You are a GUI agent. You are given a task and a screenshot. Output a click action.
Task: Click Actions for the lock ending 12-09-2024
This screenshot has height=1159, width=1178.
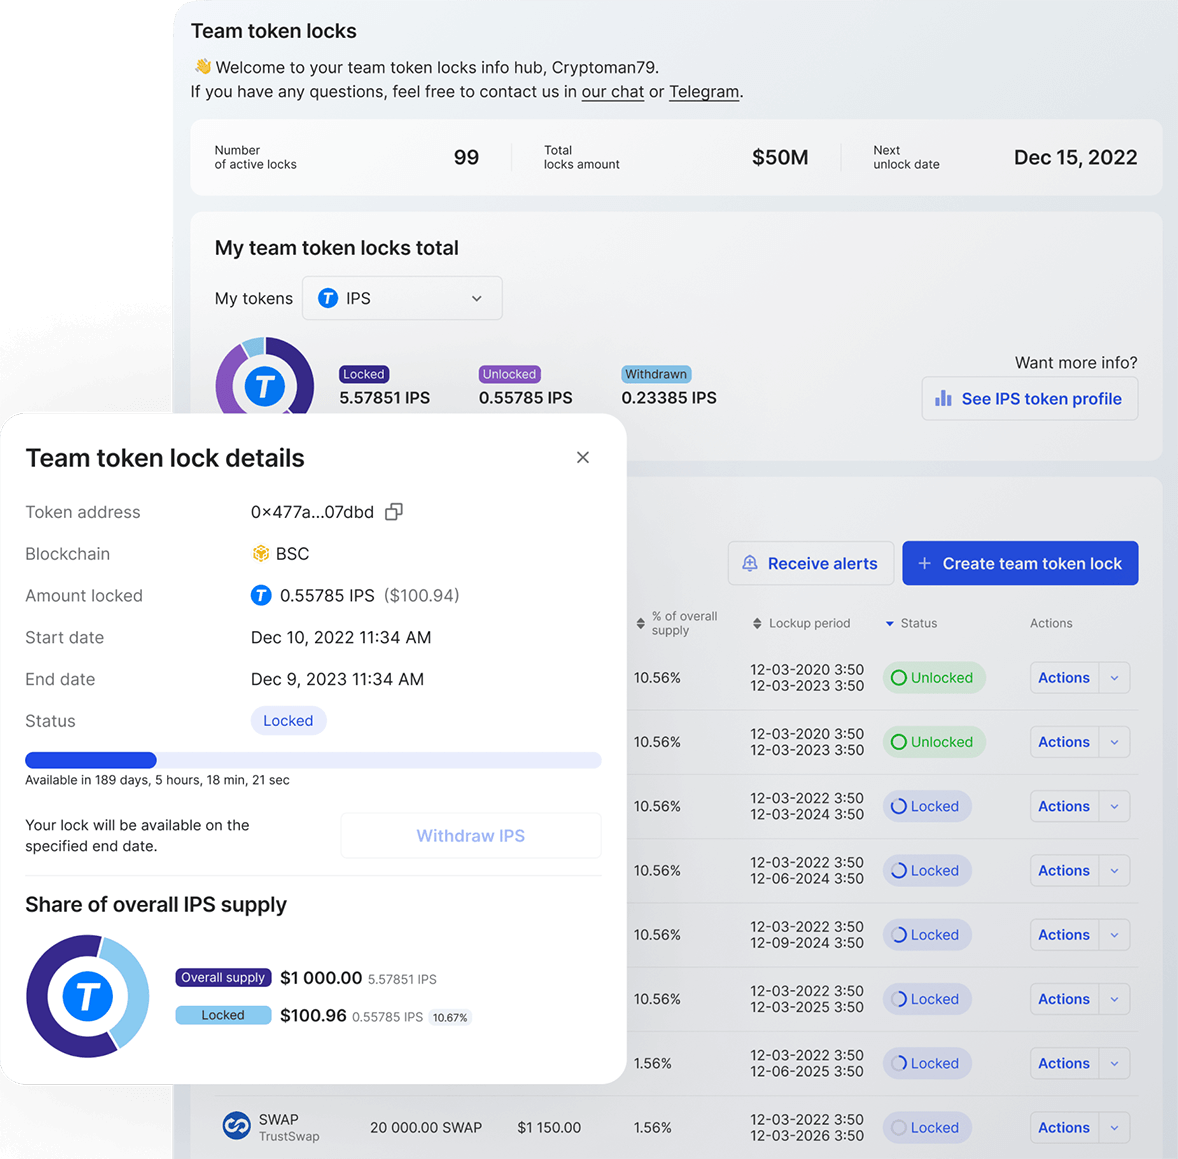coord(1063,935)
